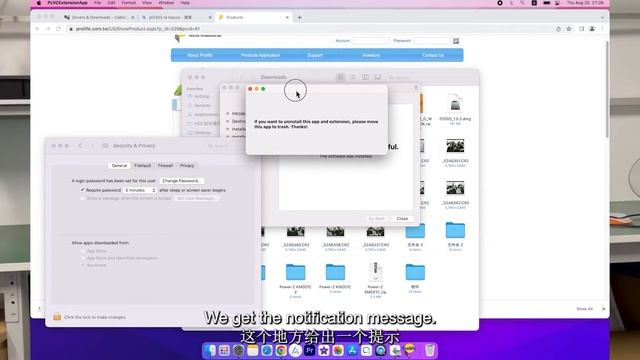
Task: Toggle Show a message when screen locked
Action: click(x=82, y=198)
